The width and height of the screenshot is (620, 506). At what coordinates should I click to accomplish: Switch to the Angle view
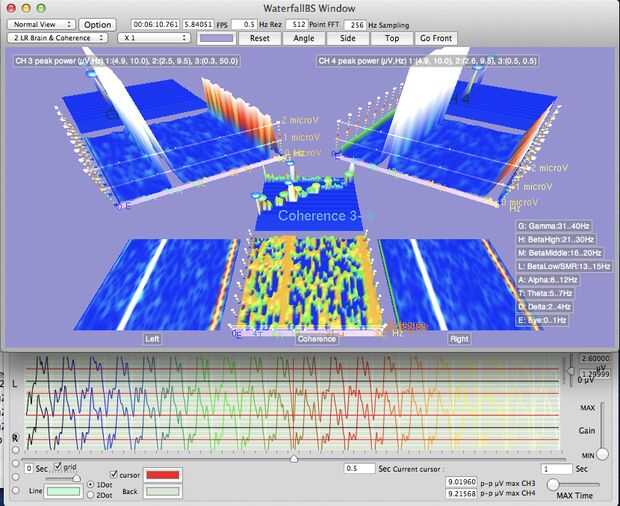304,38
